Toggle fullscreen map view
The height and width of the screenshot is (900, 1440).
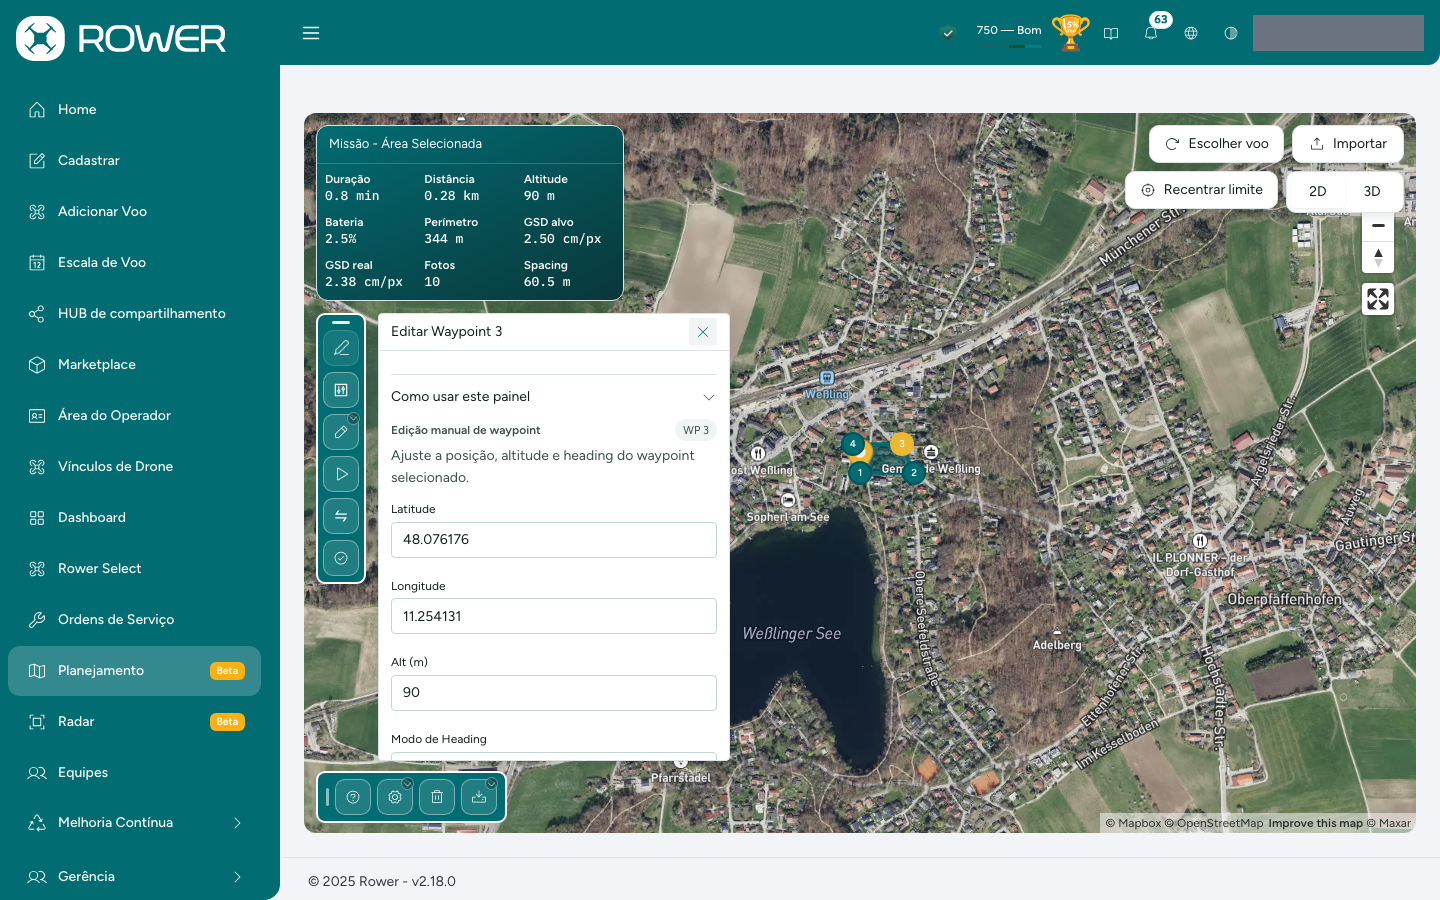[x=1378, y=299]
